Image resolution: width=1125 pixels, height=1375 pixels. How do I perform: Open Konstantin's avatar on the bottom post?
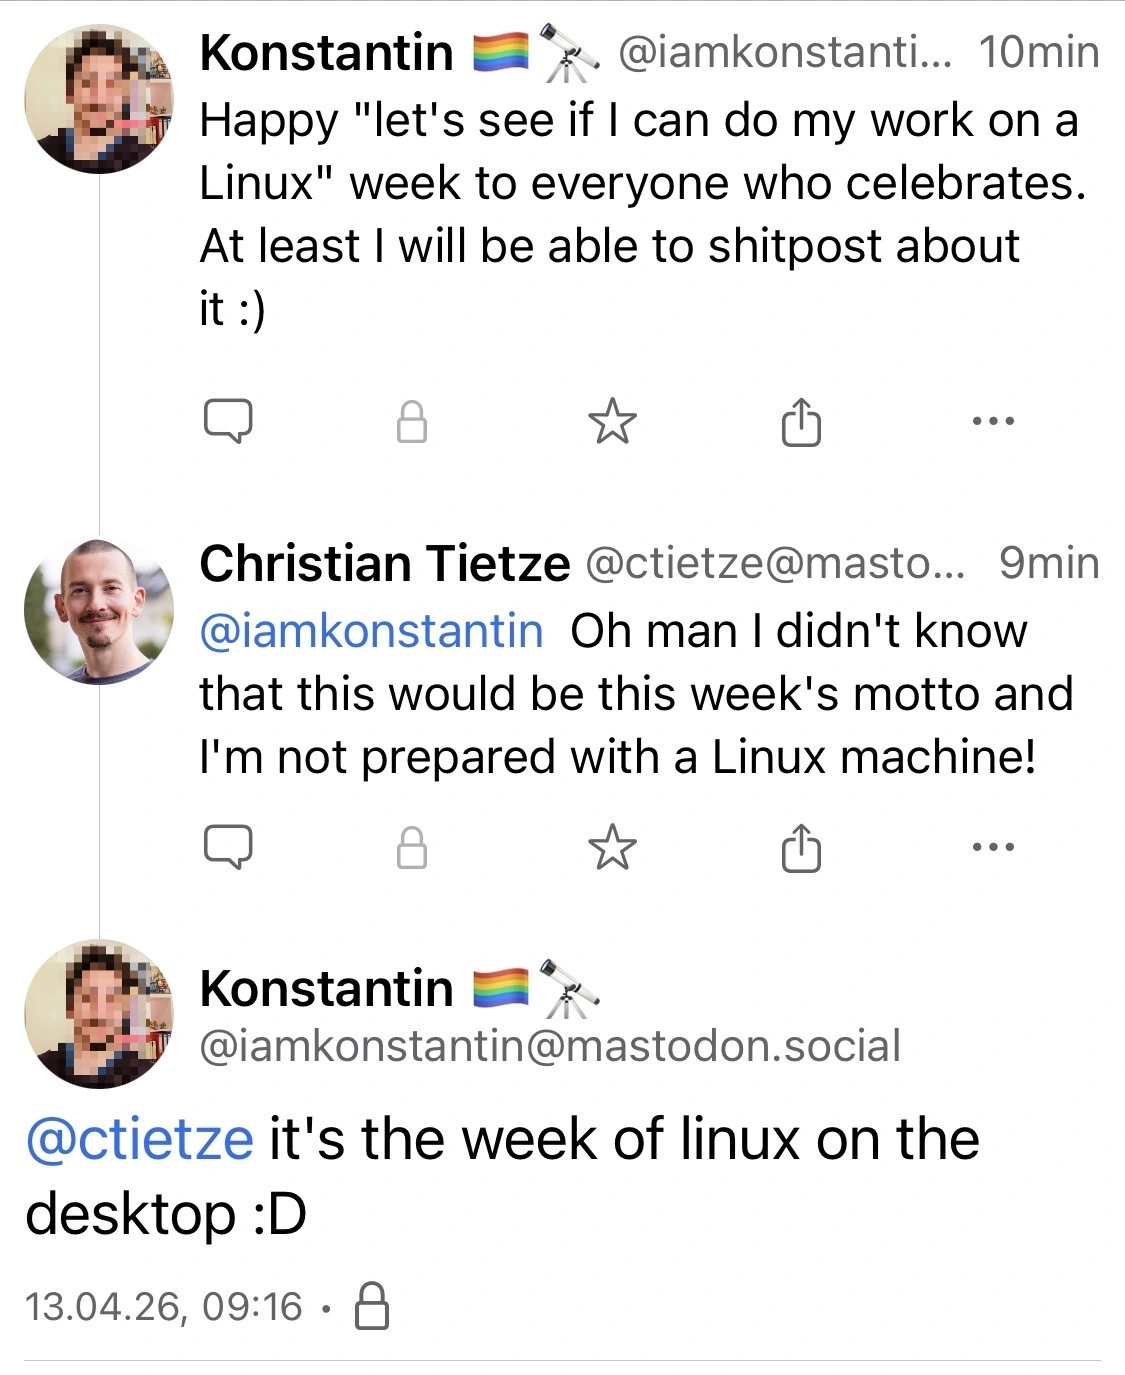[x=99, y=1013]
